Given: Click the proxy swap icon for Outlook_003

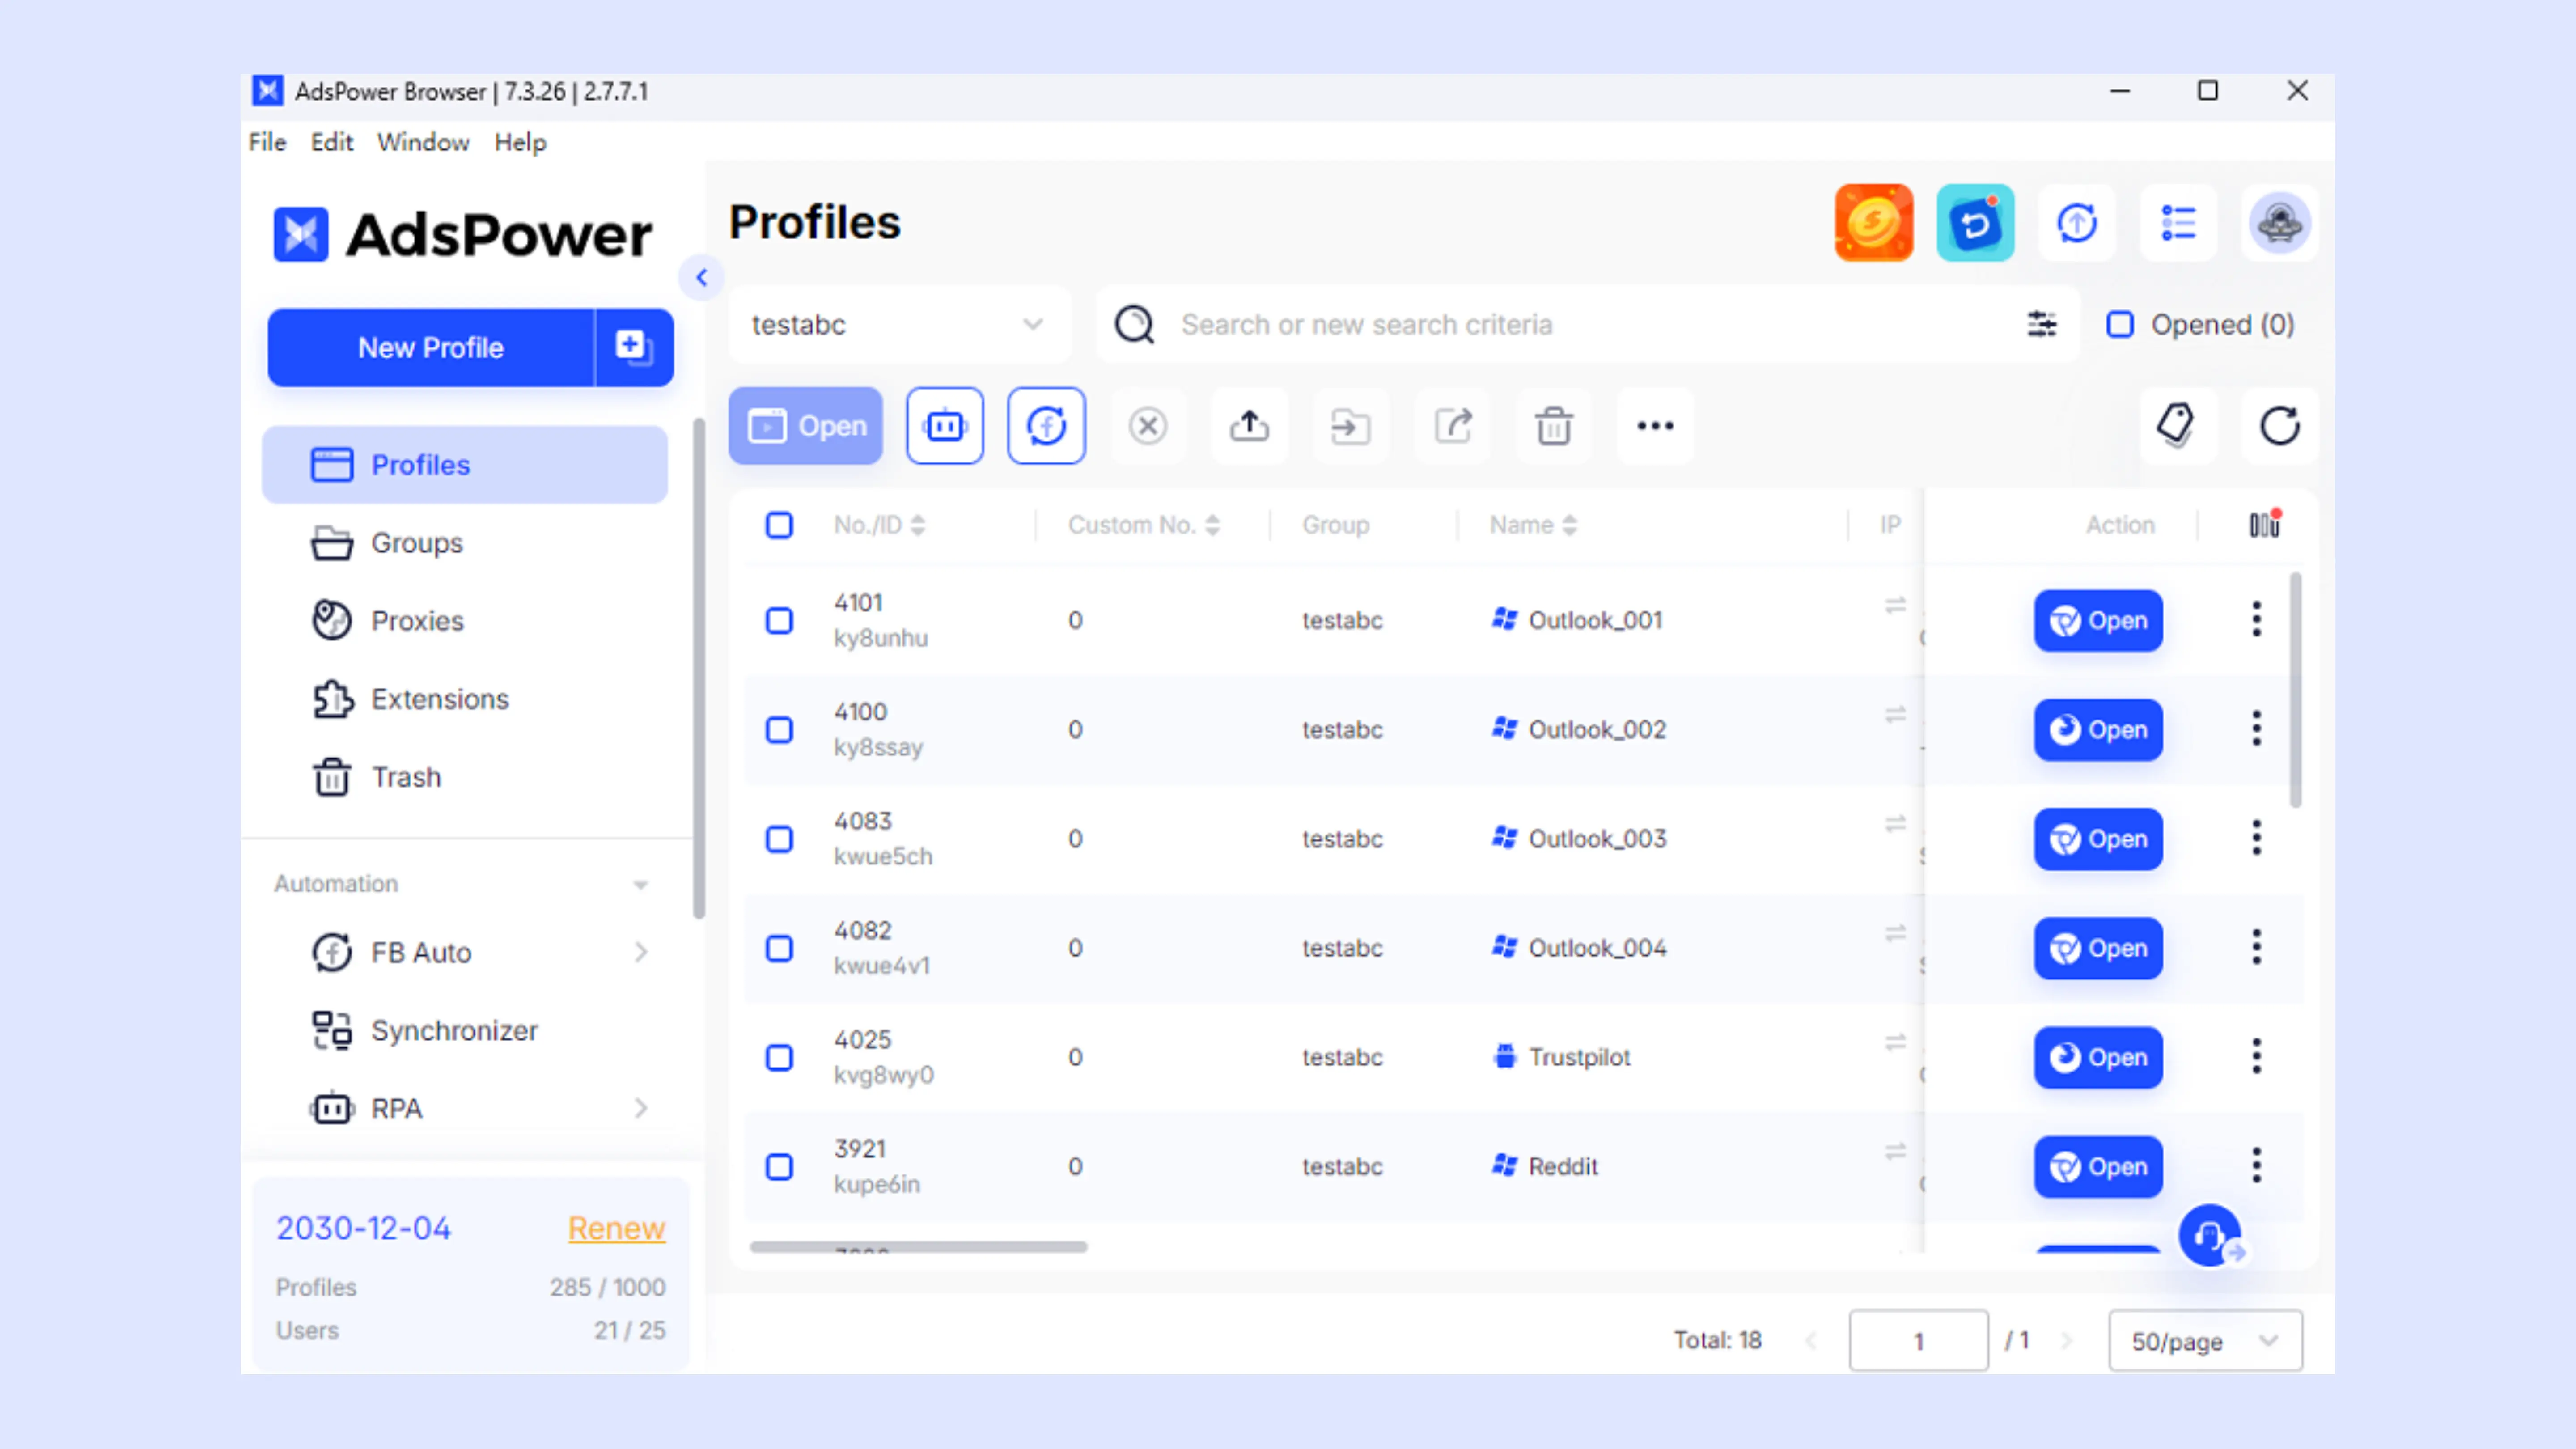Looking at the screenshot, I should (1895, 824).
